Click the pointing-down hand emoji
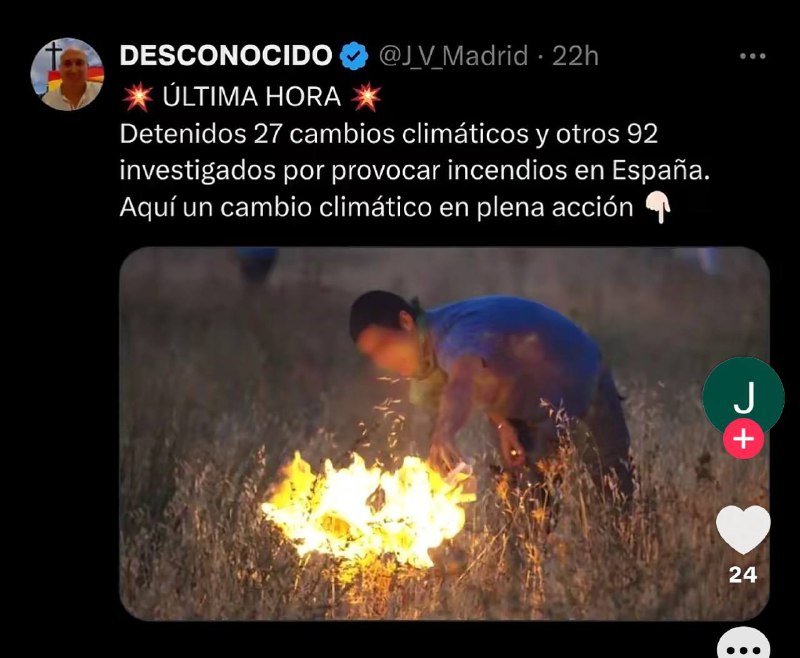The height and width of the screenshot is (658, 800). pyautogui.click(x=659, y=208)
